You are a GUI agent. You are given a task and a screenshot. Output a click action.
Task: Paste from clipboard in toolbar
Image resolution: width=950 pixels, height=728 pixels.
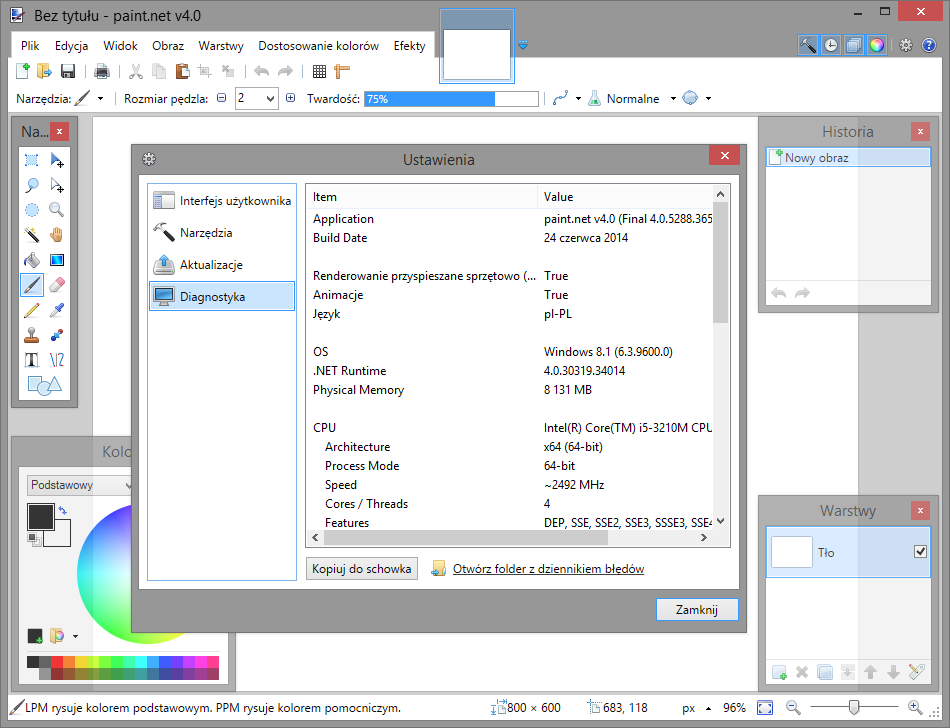tap(182, 71)
